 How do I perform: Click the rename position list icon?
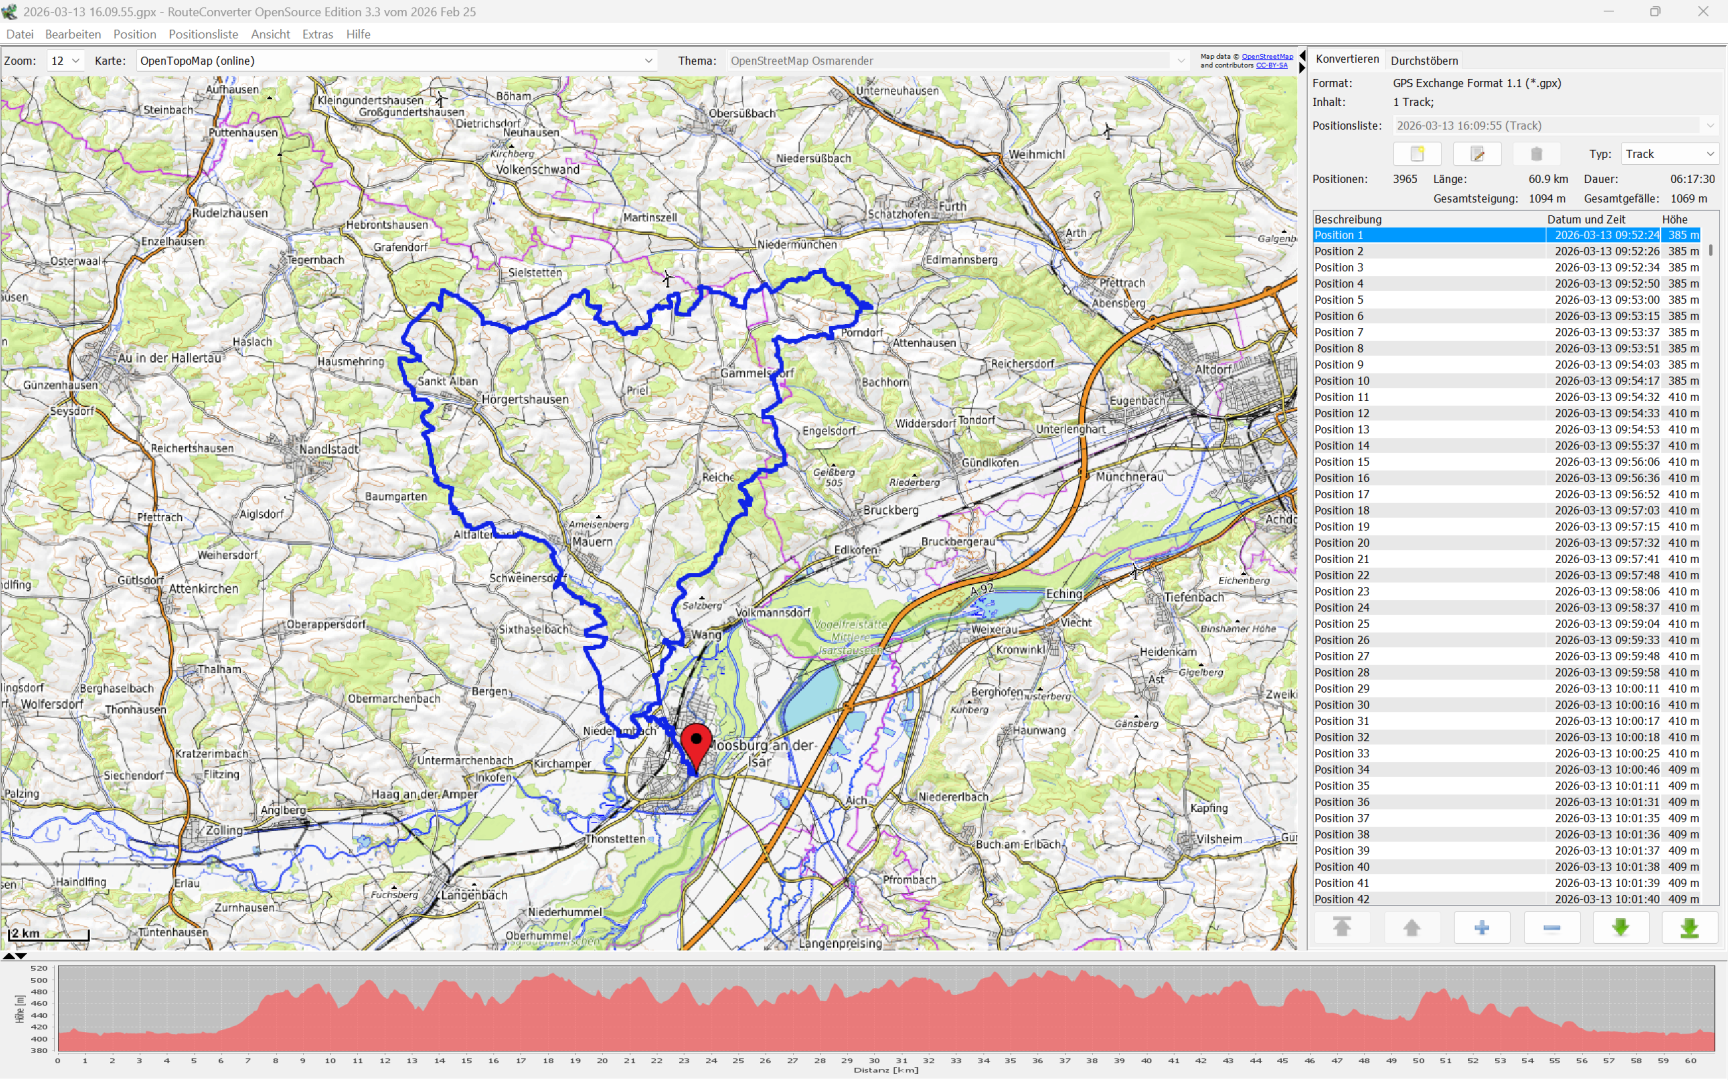tap(1477, 154)
